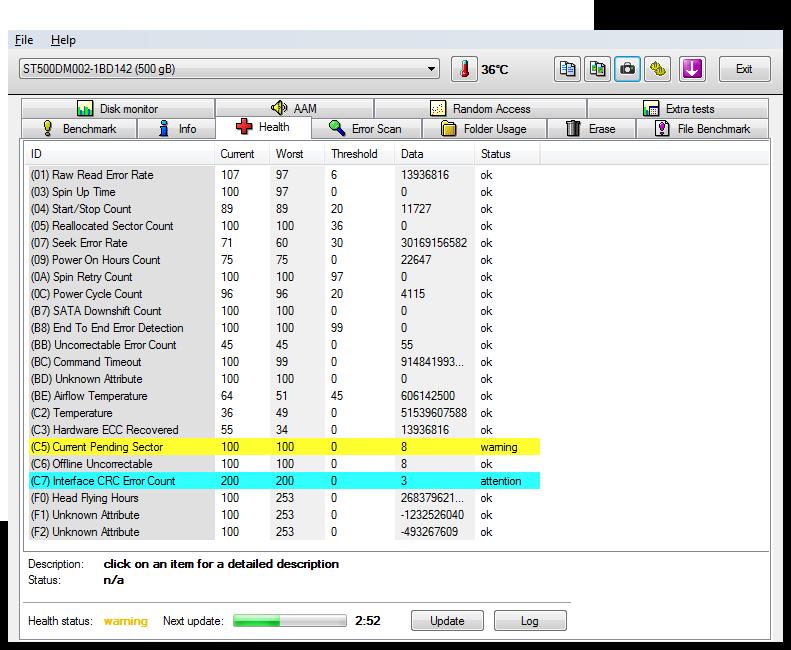
Task: Select the (BB) Uncorrectable Error Count row
Action: [x=285, y=345]
